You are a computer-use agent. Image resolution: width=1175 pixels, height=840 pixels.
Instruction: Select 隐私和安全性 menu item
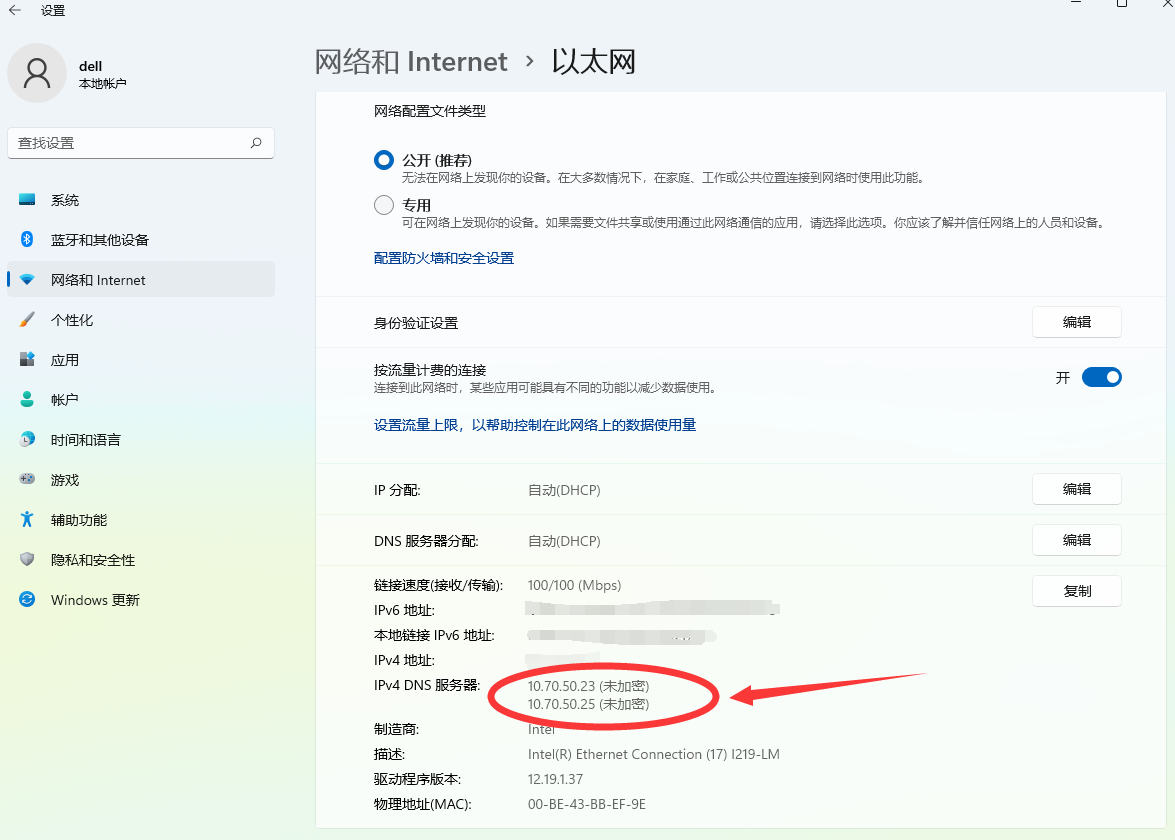tap(92, 560)
